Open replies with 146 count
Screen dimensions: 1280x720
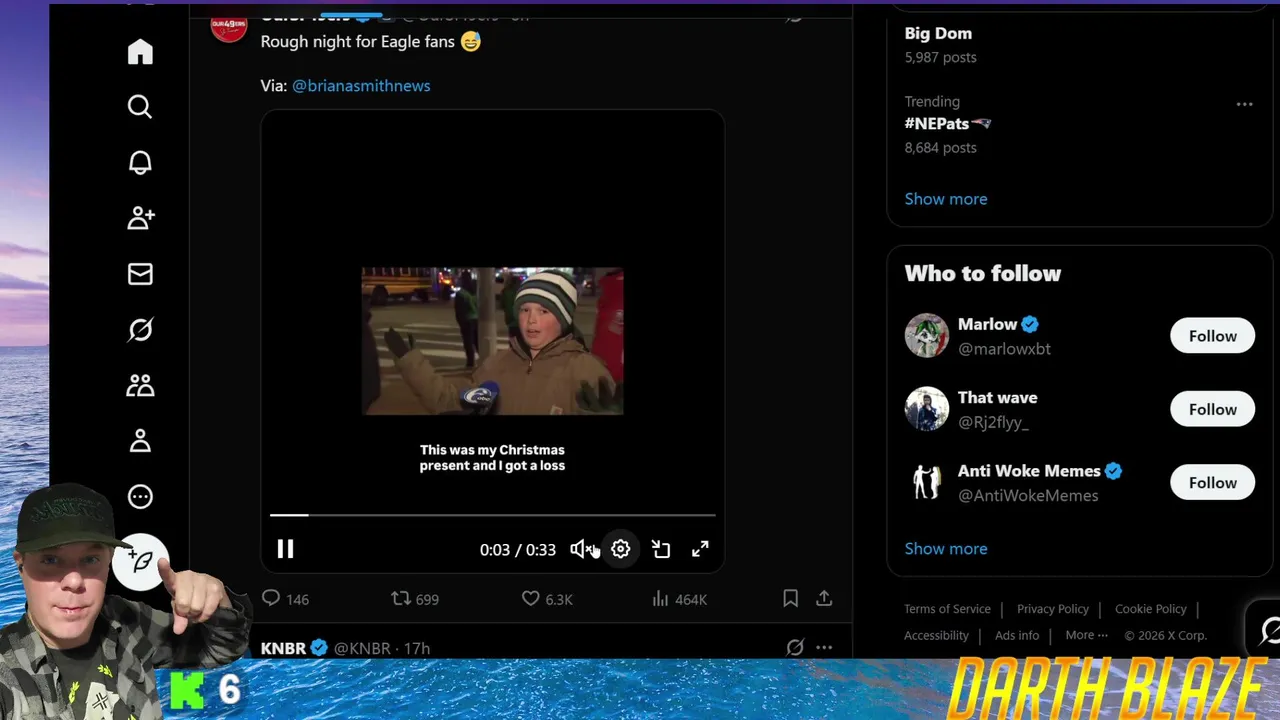coord(285,599)
